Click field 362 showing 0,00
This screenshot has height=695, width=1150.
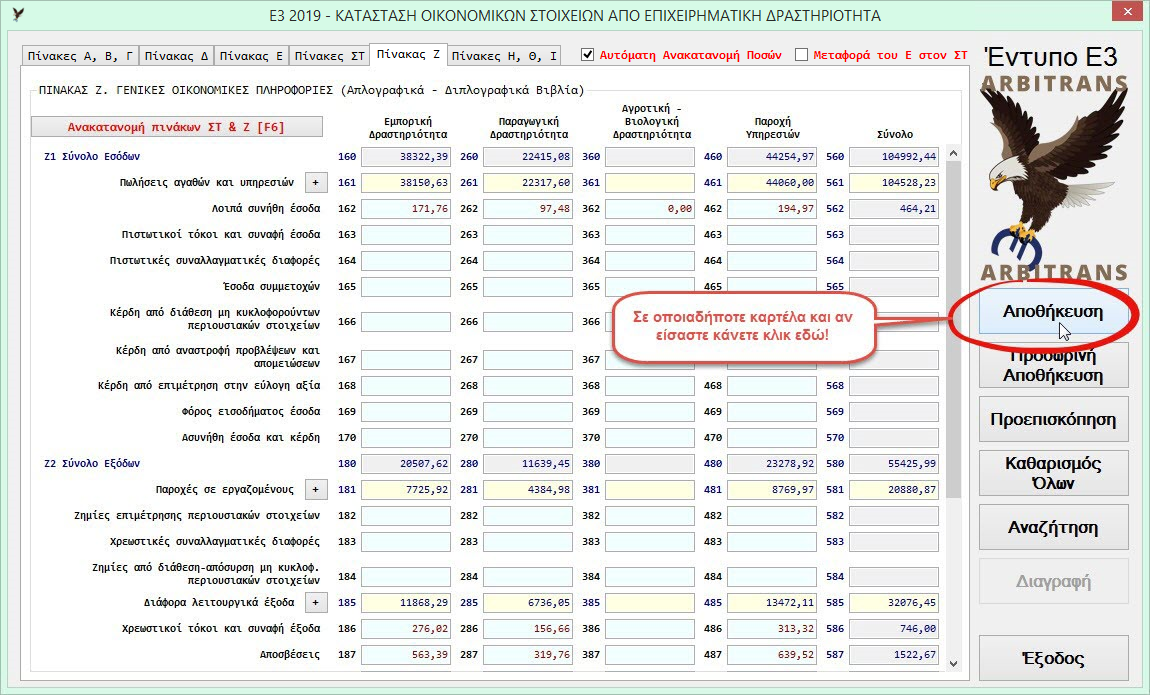point(650,209)
